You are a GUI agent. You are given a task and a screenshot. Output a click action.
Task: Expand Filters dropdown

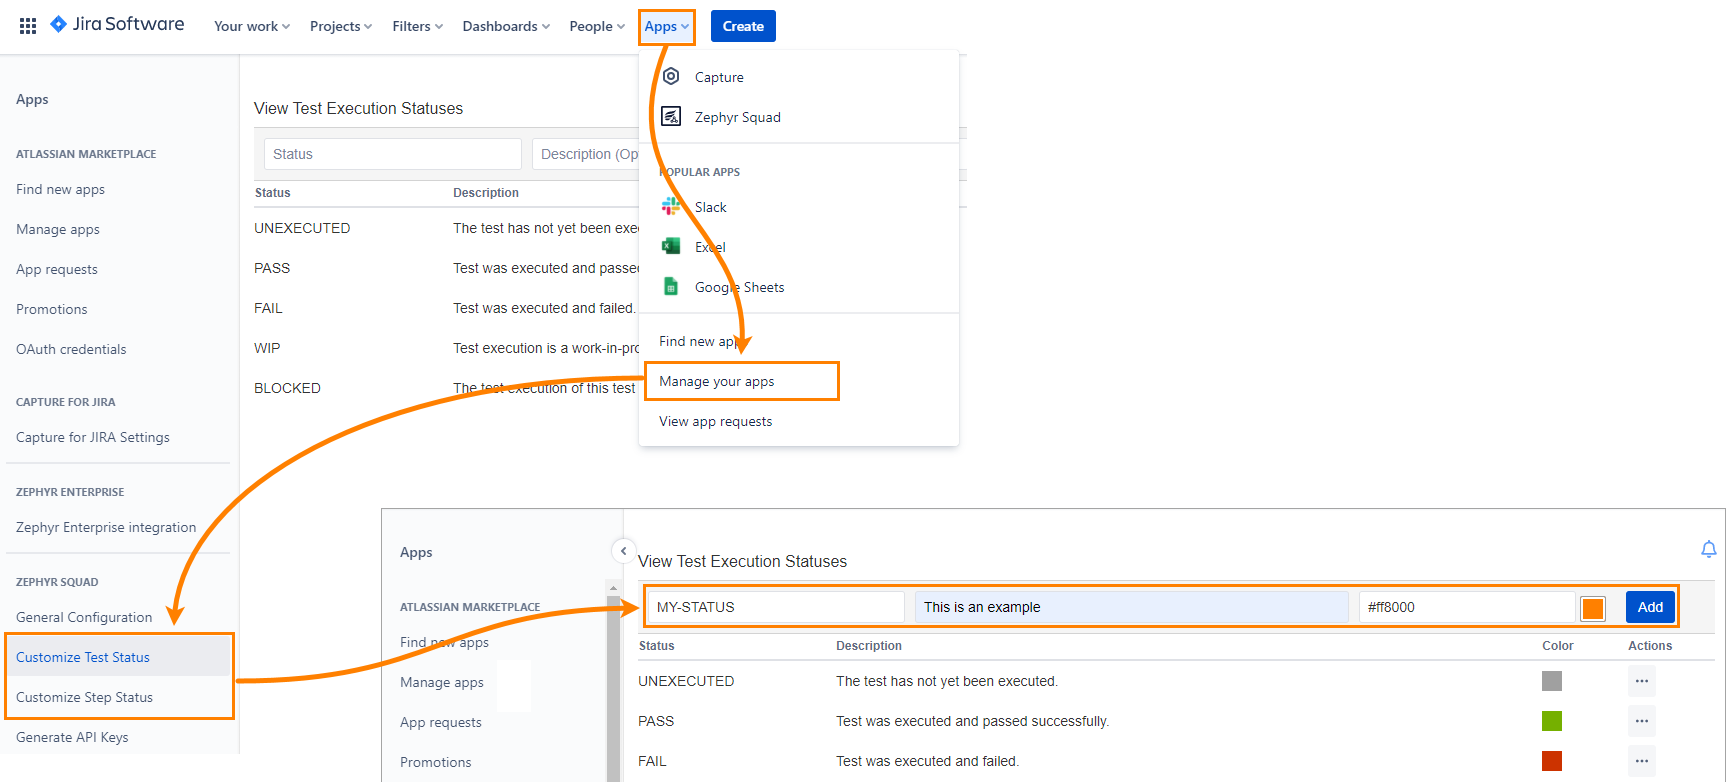coord(417,26)
